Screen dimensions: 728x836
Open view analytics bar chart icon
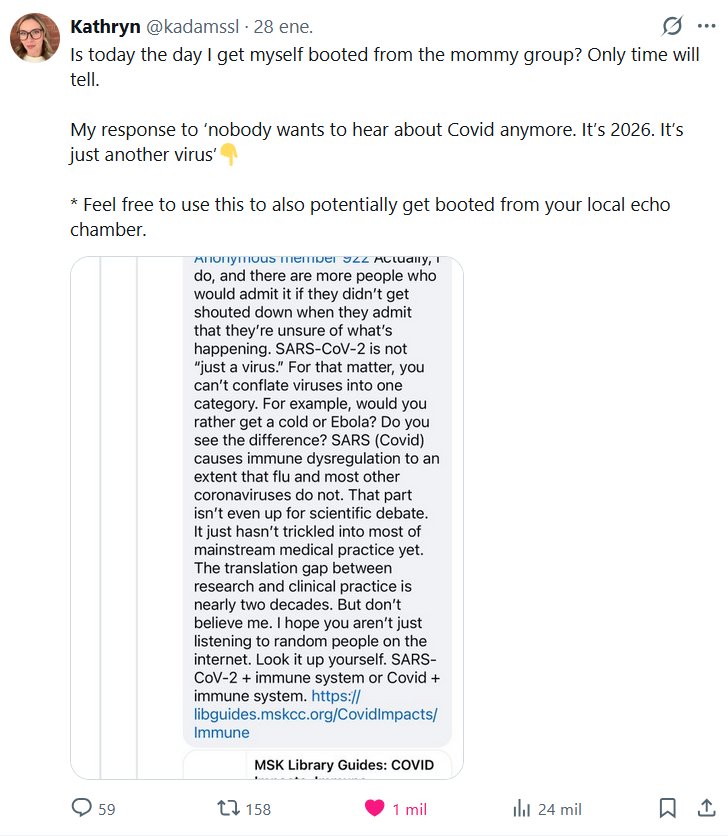pos(521,808)
